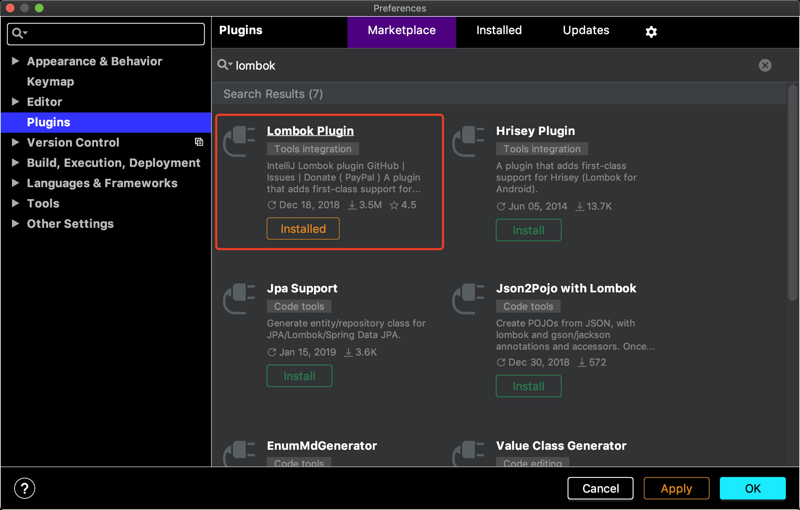Screen dimensions: 800x510
Task: Install the Hrisey Plugin
Action: point(528,229)
